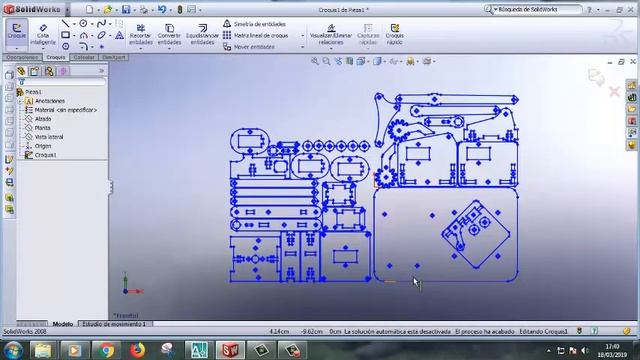
Task: Open dropdown arrow under Croquis button
Action: 17,49
